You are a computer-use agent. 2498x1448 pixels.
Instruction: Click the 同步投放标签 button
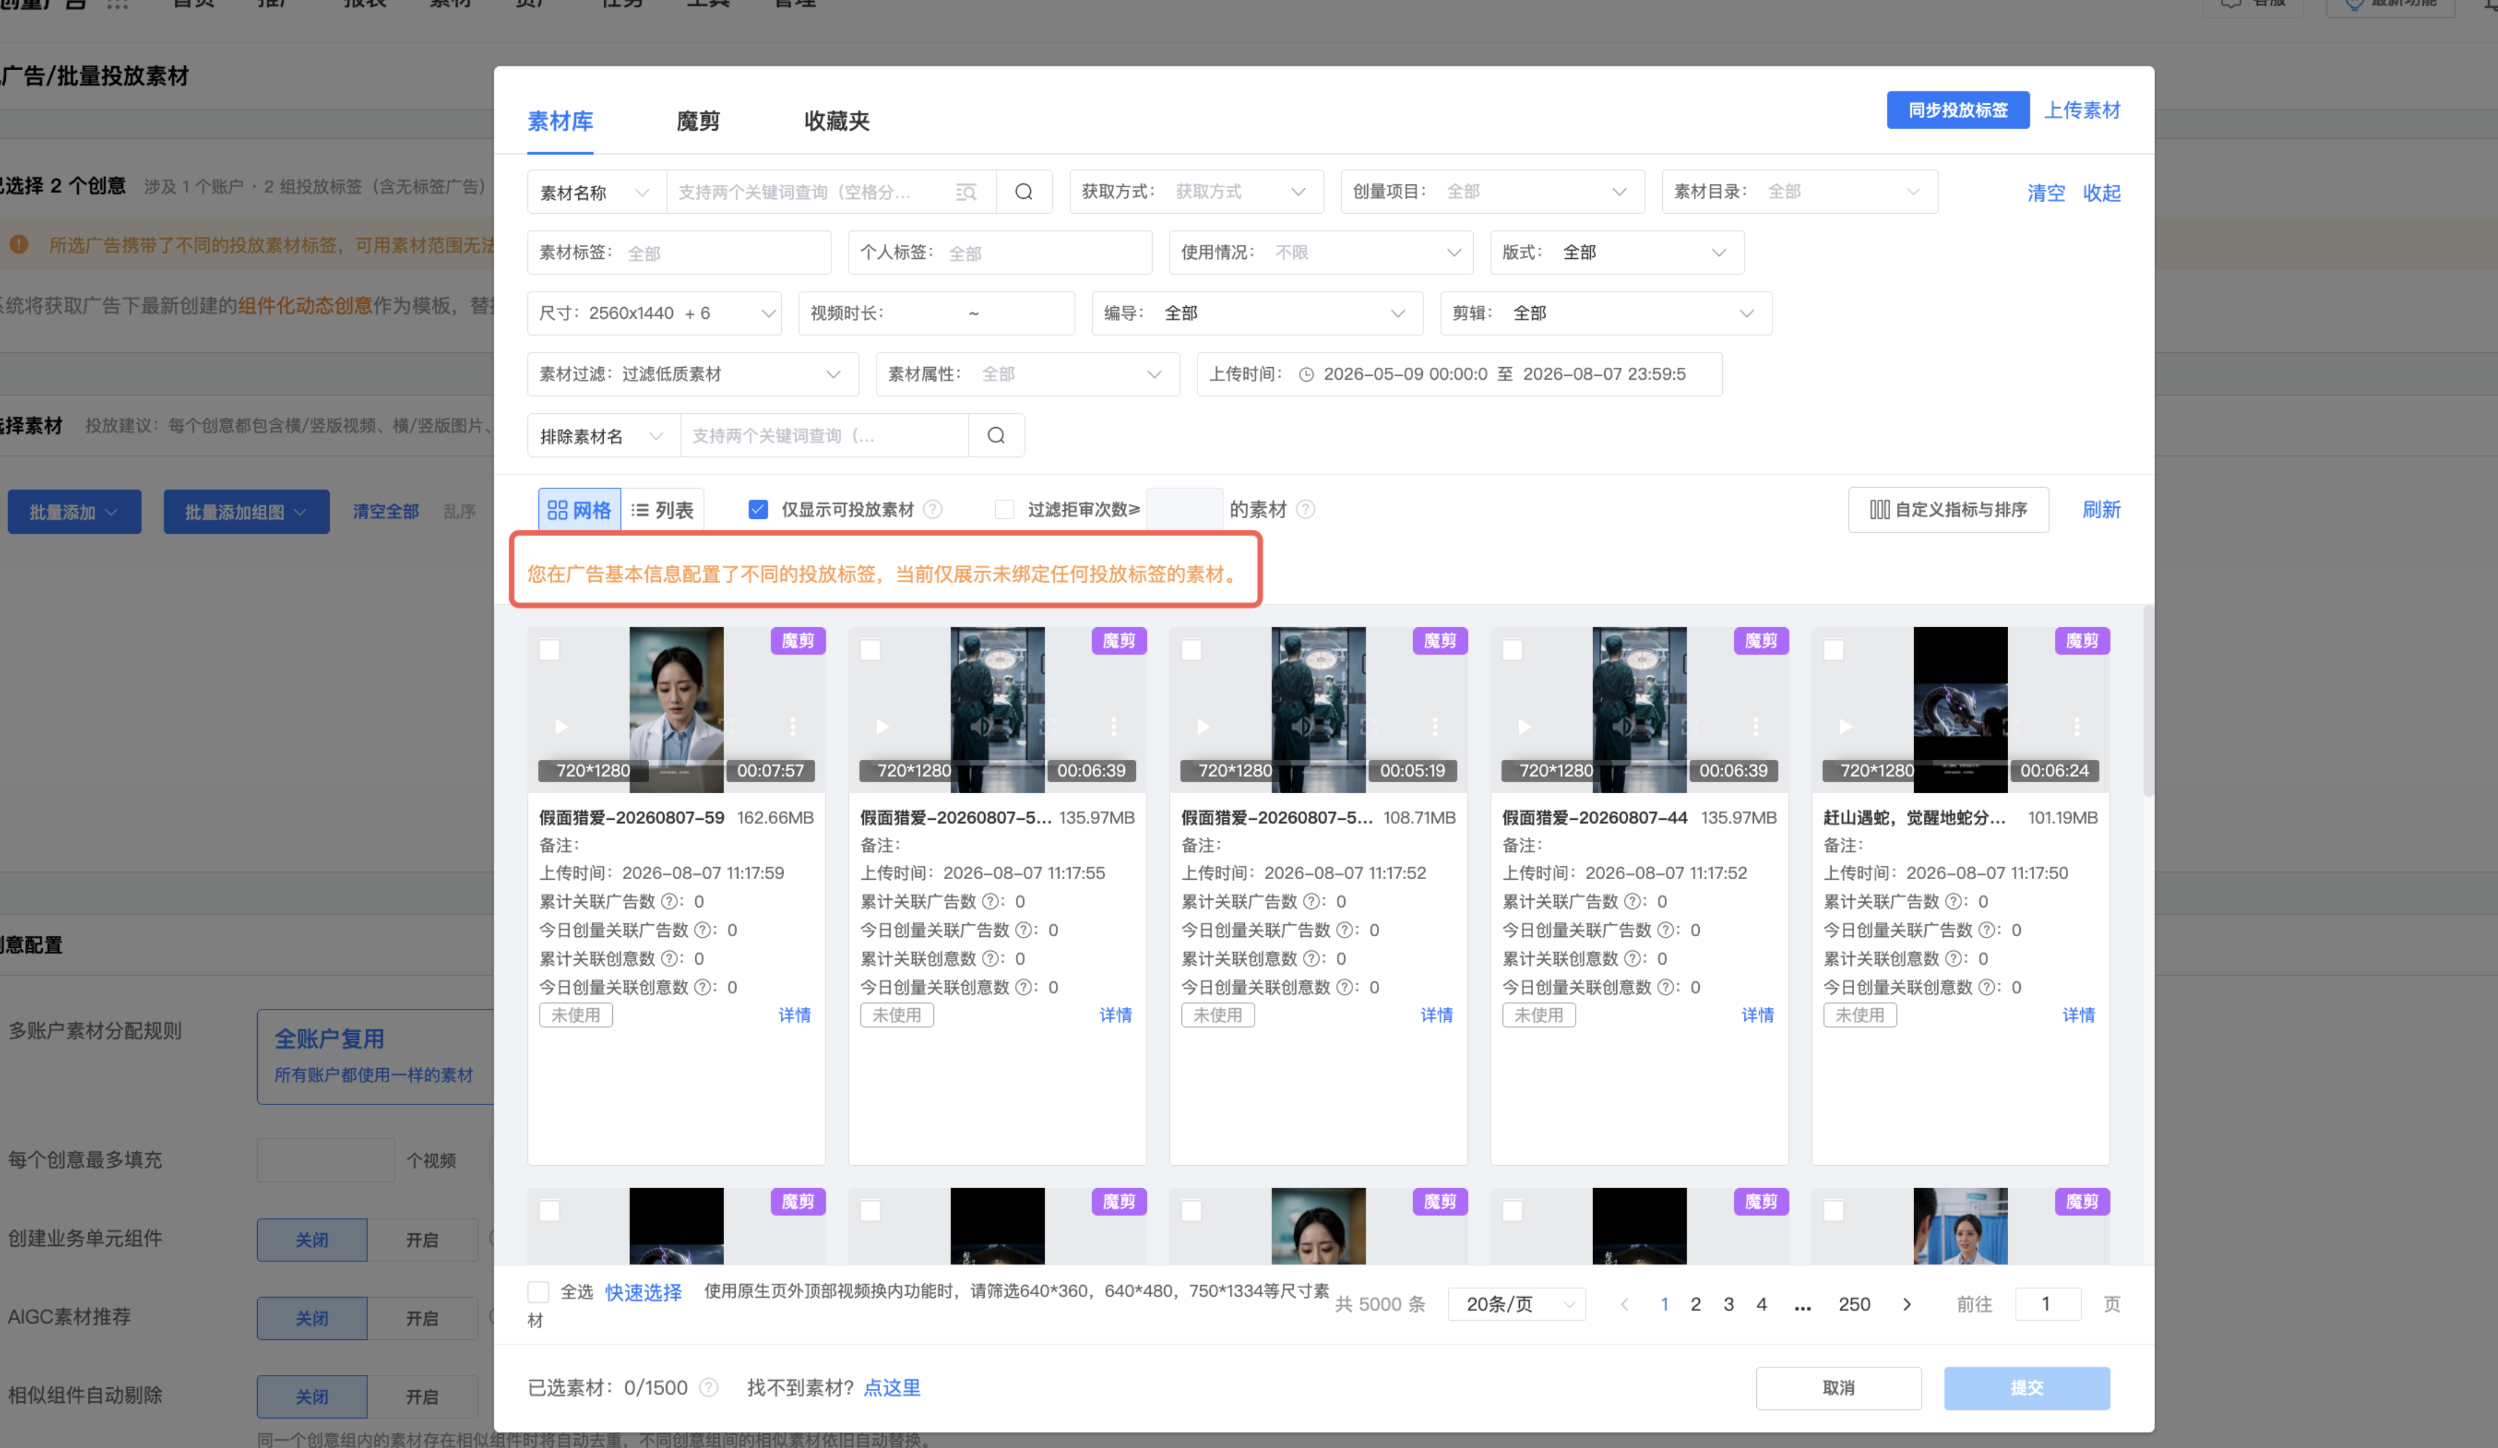(1957, 110)
